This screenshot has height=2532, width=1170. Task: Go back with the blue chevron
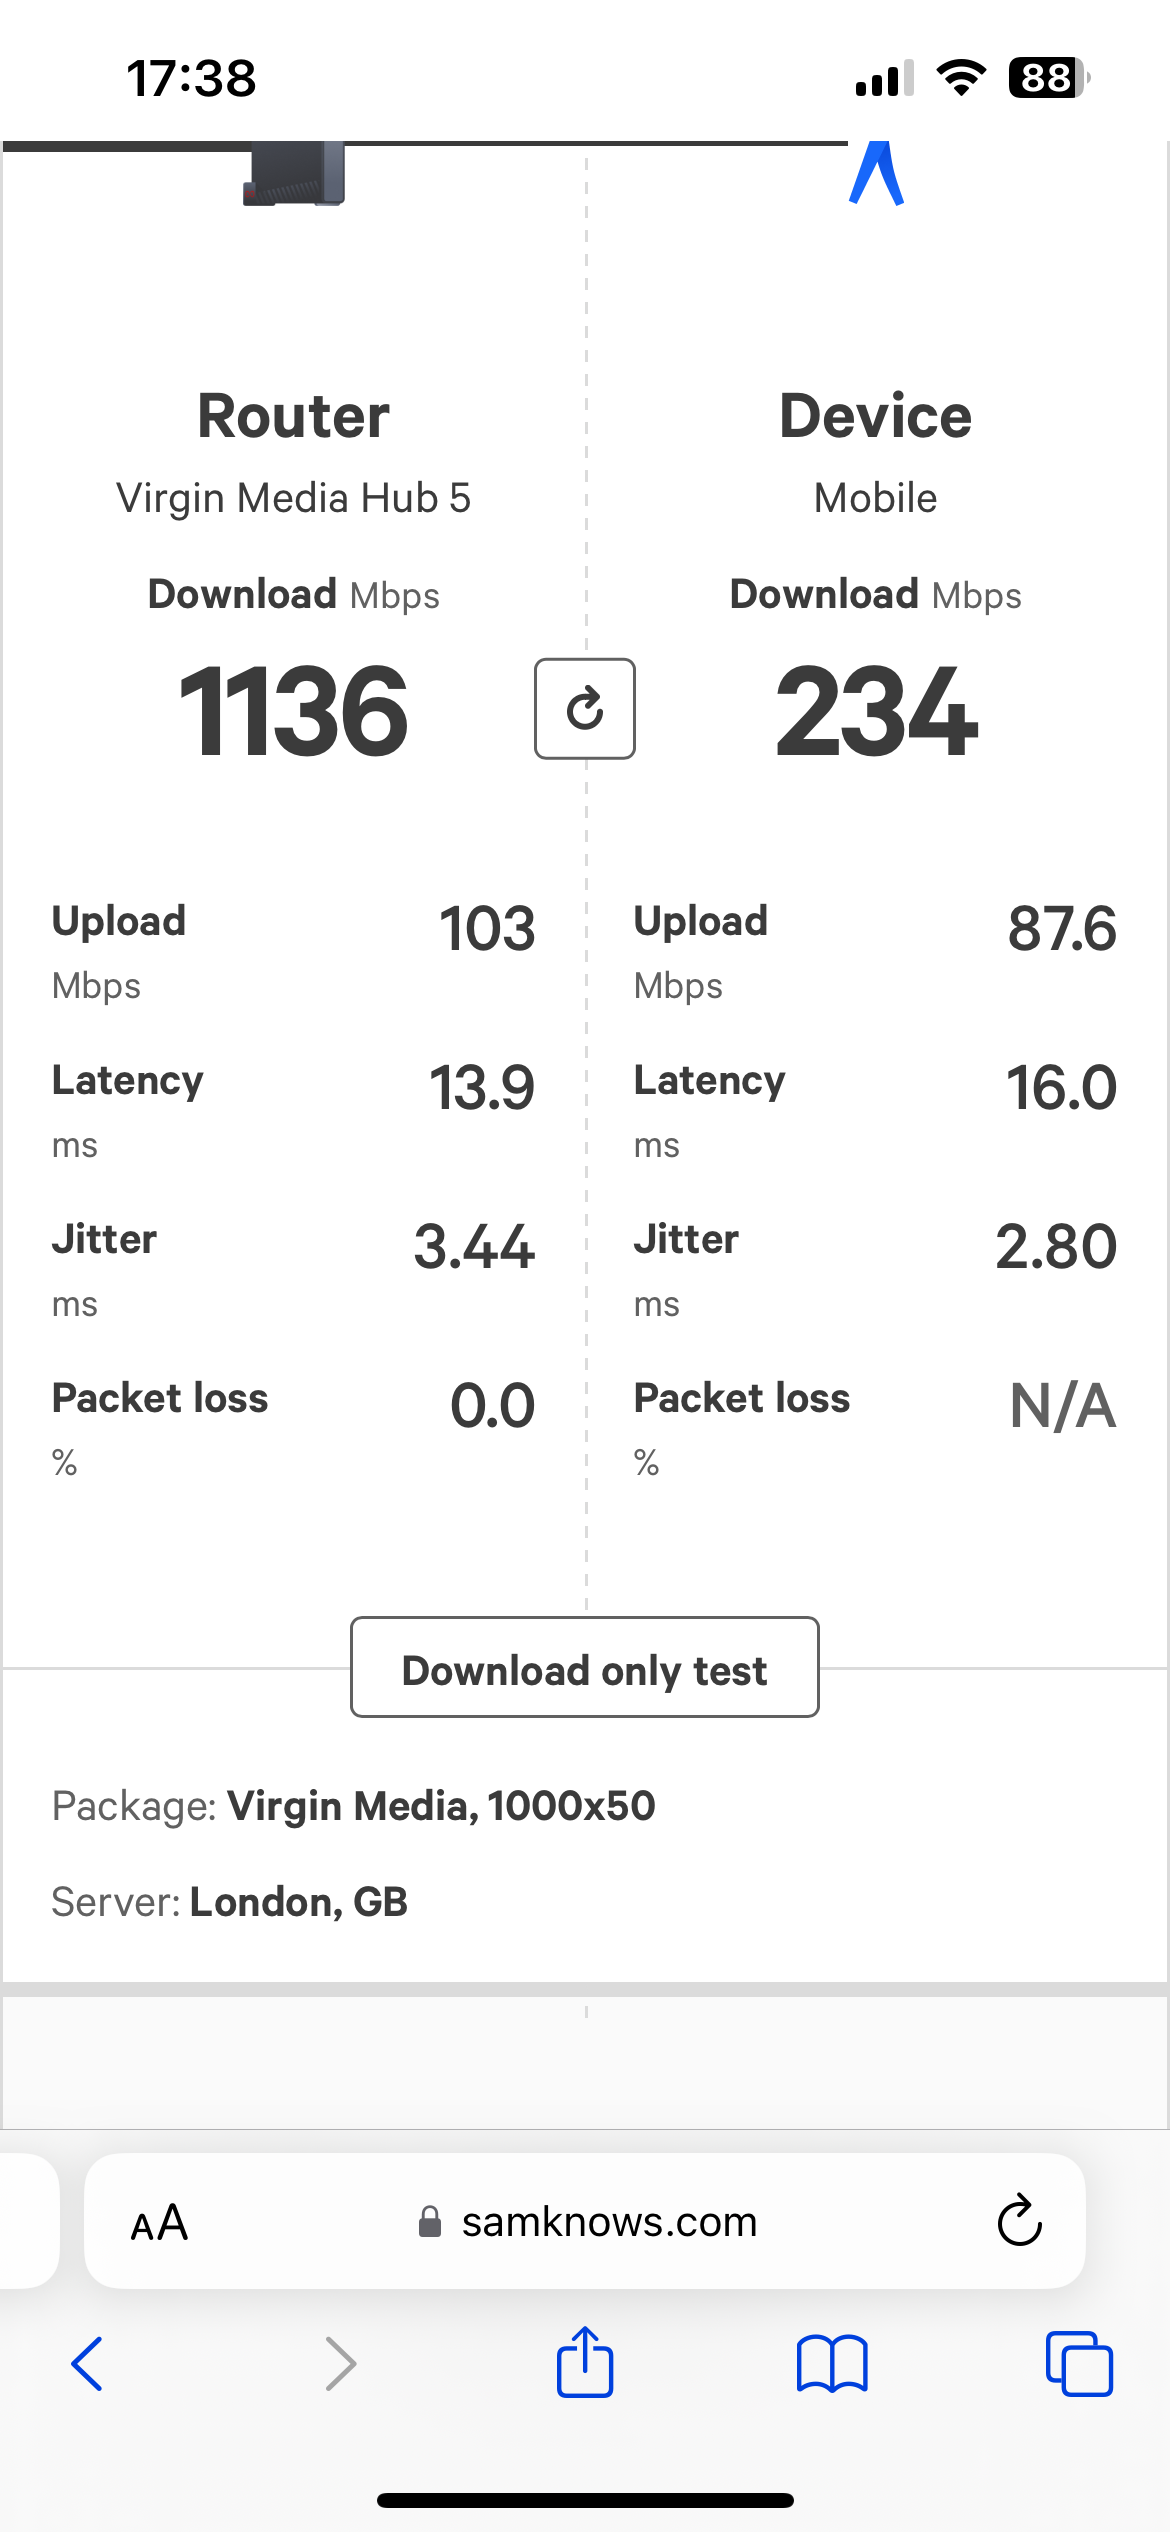pos(87,2364)
